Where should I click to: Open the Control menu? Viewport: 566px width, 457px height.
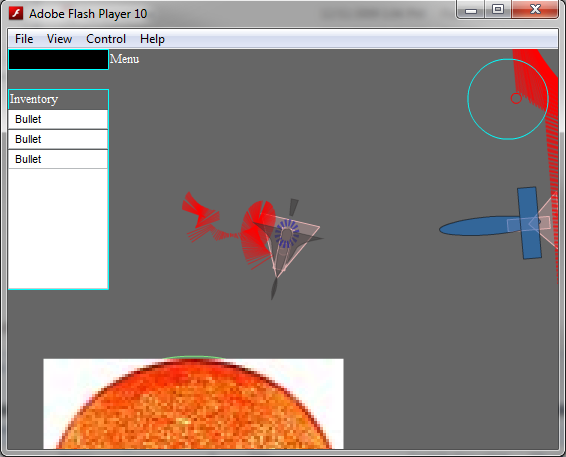pos(106,39)
